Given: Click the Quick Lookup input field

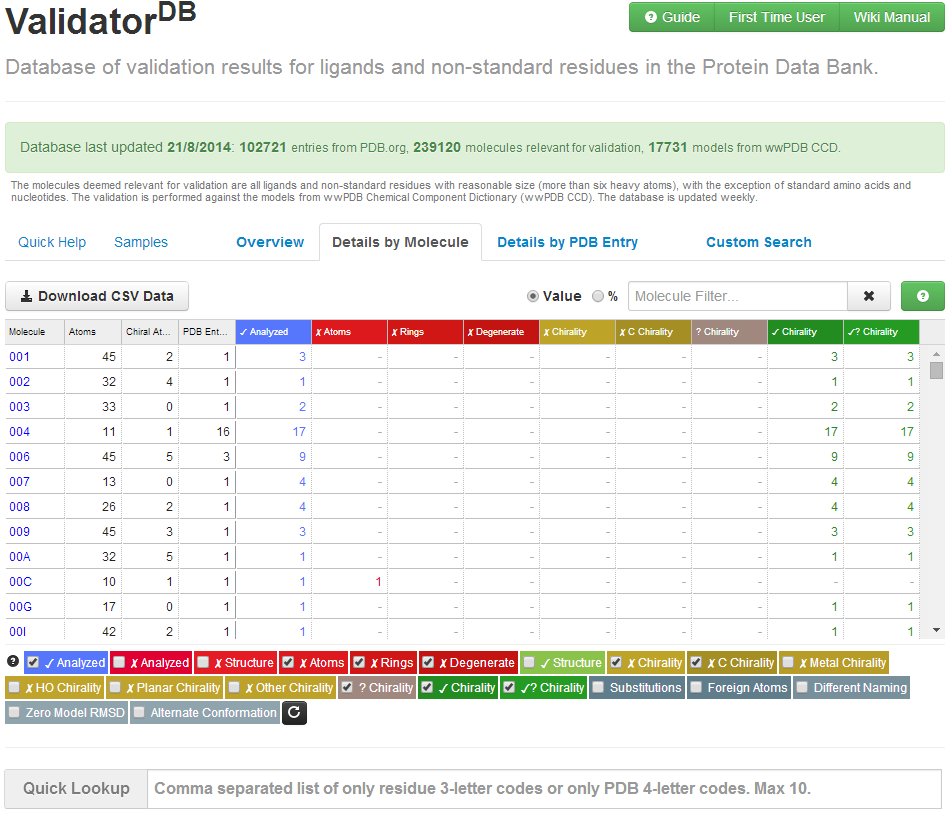Looking at the screenshot, I should click(x=544, y=789).
